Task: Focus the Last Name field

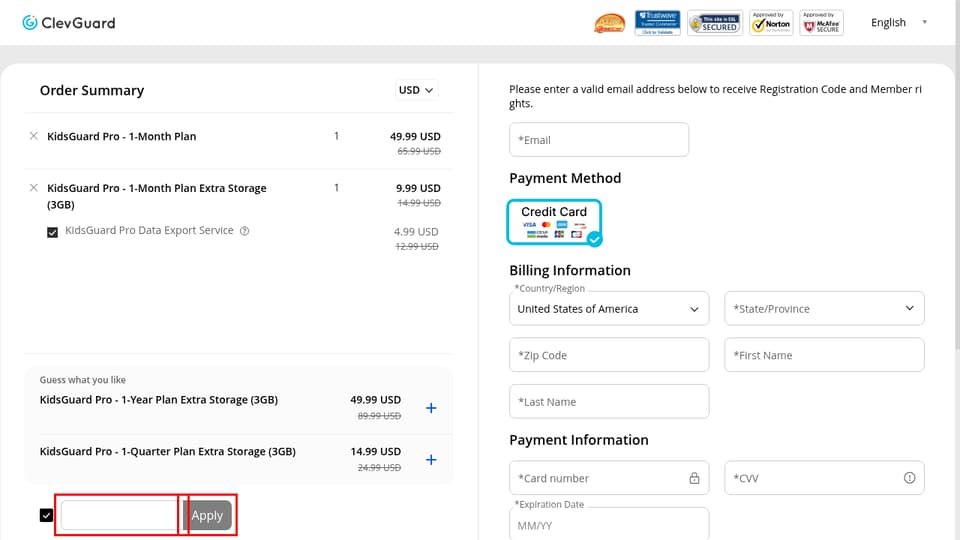Action: coord(609,402)
